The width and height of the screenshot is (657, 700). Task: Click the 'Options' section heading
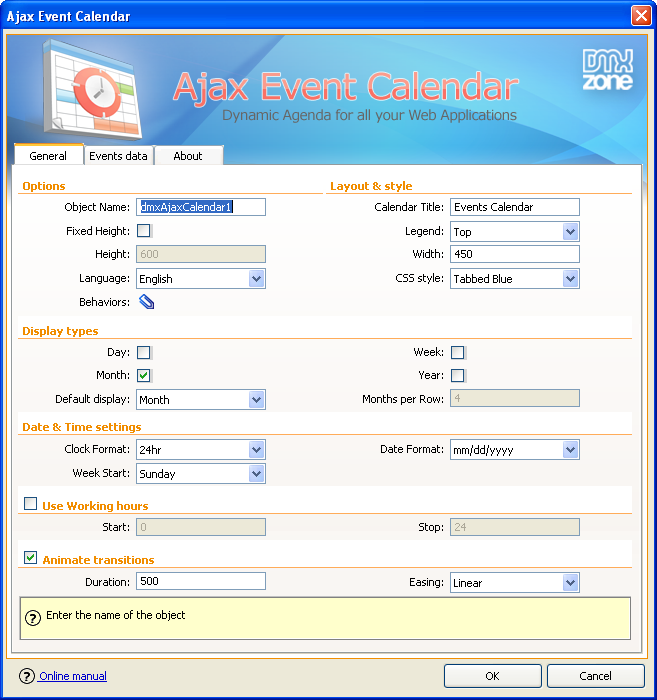click(44, 186)
